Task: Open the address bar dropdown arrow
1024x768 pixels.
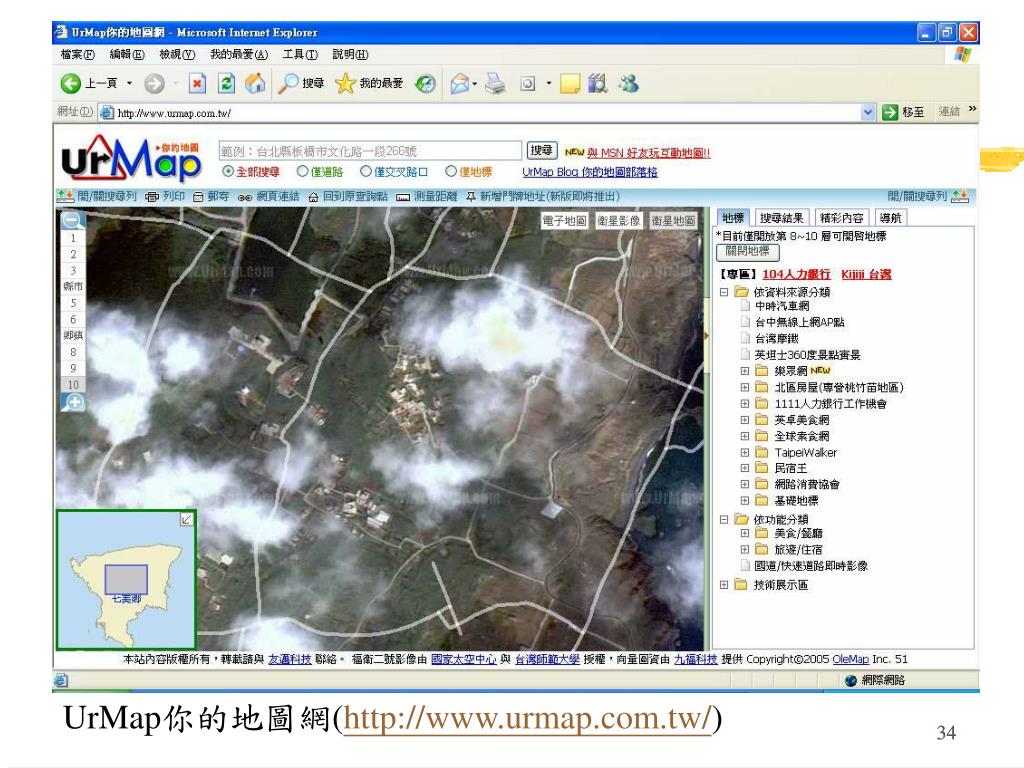Action: [867, 112]
